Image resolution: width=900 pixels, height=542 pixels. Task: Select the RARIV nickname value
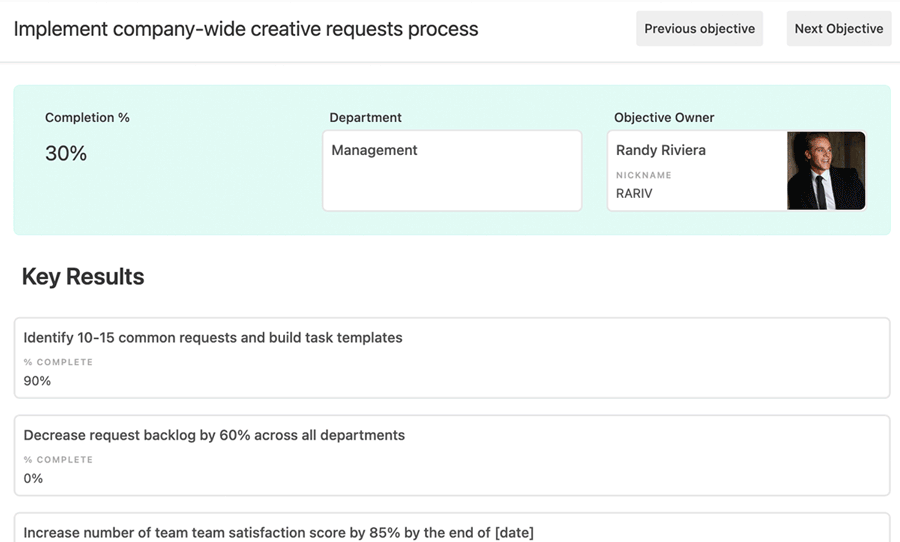pyautogui.click(x=634, y=193)
